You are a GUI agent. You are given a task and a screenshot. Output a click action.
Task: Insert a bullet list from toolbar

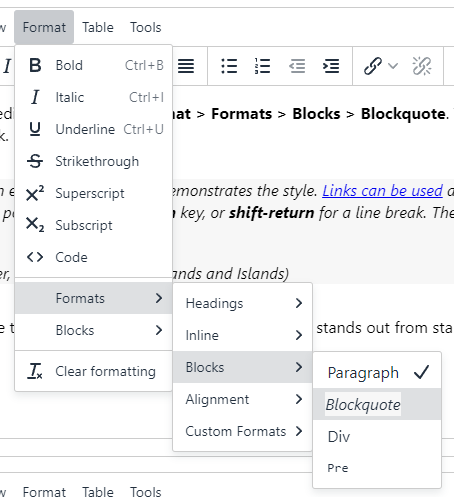[x=229, y=66]
